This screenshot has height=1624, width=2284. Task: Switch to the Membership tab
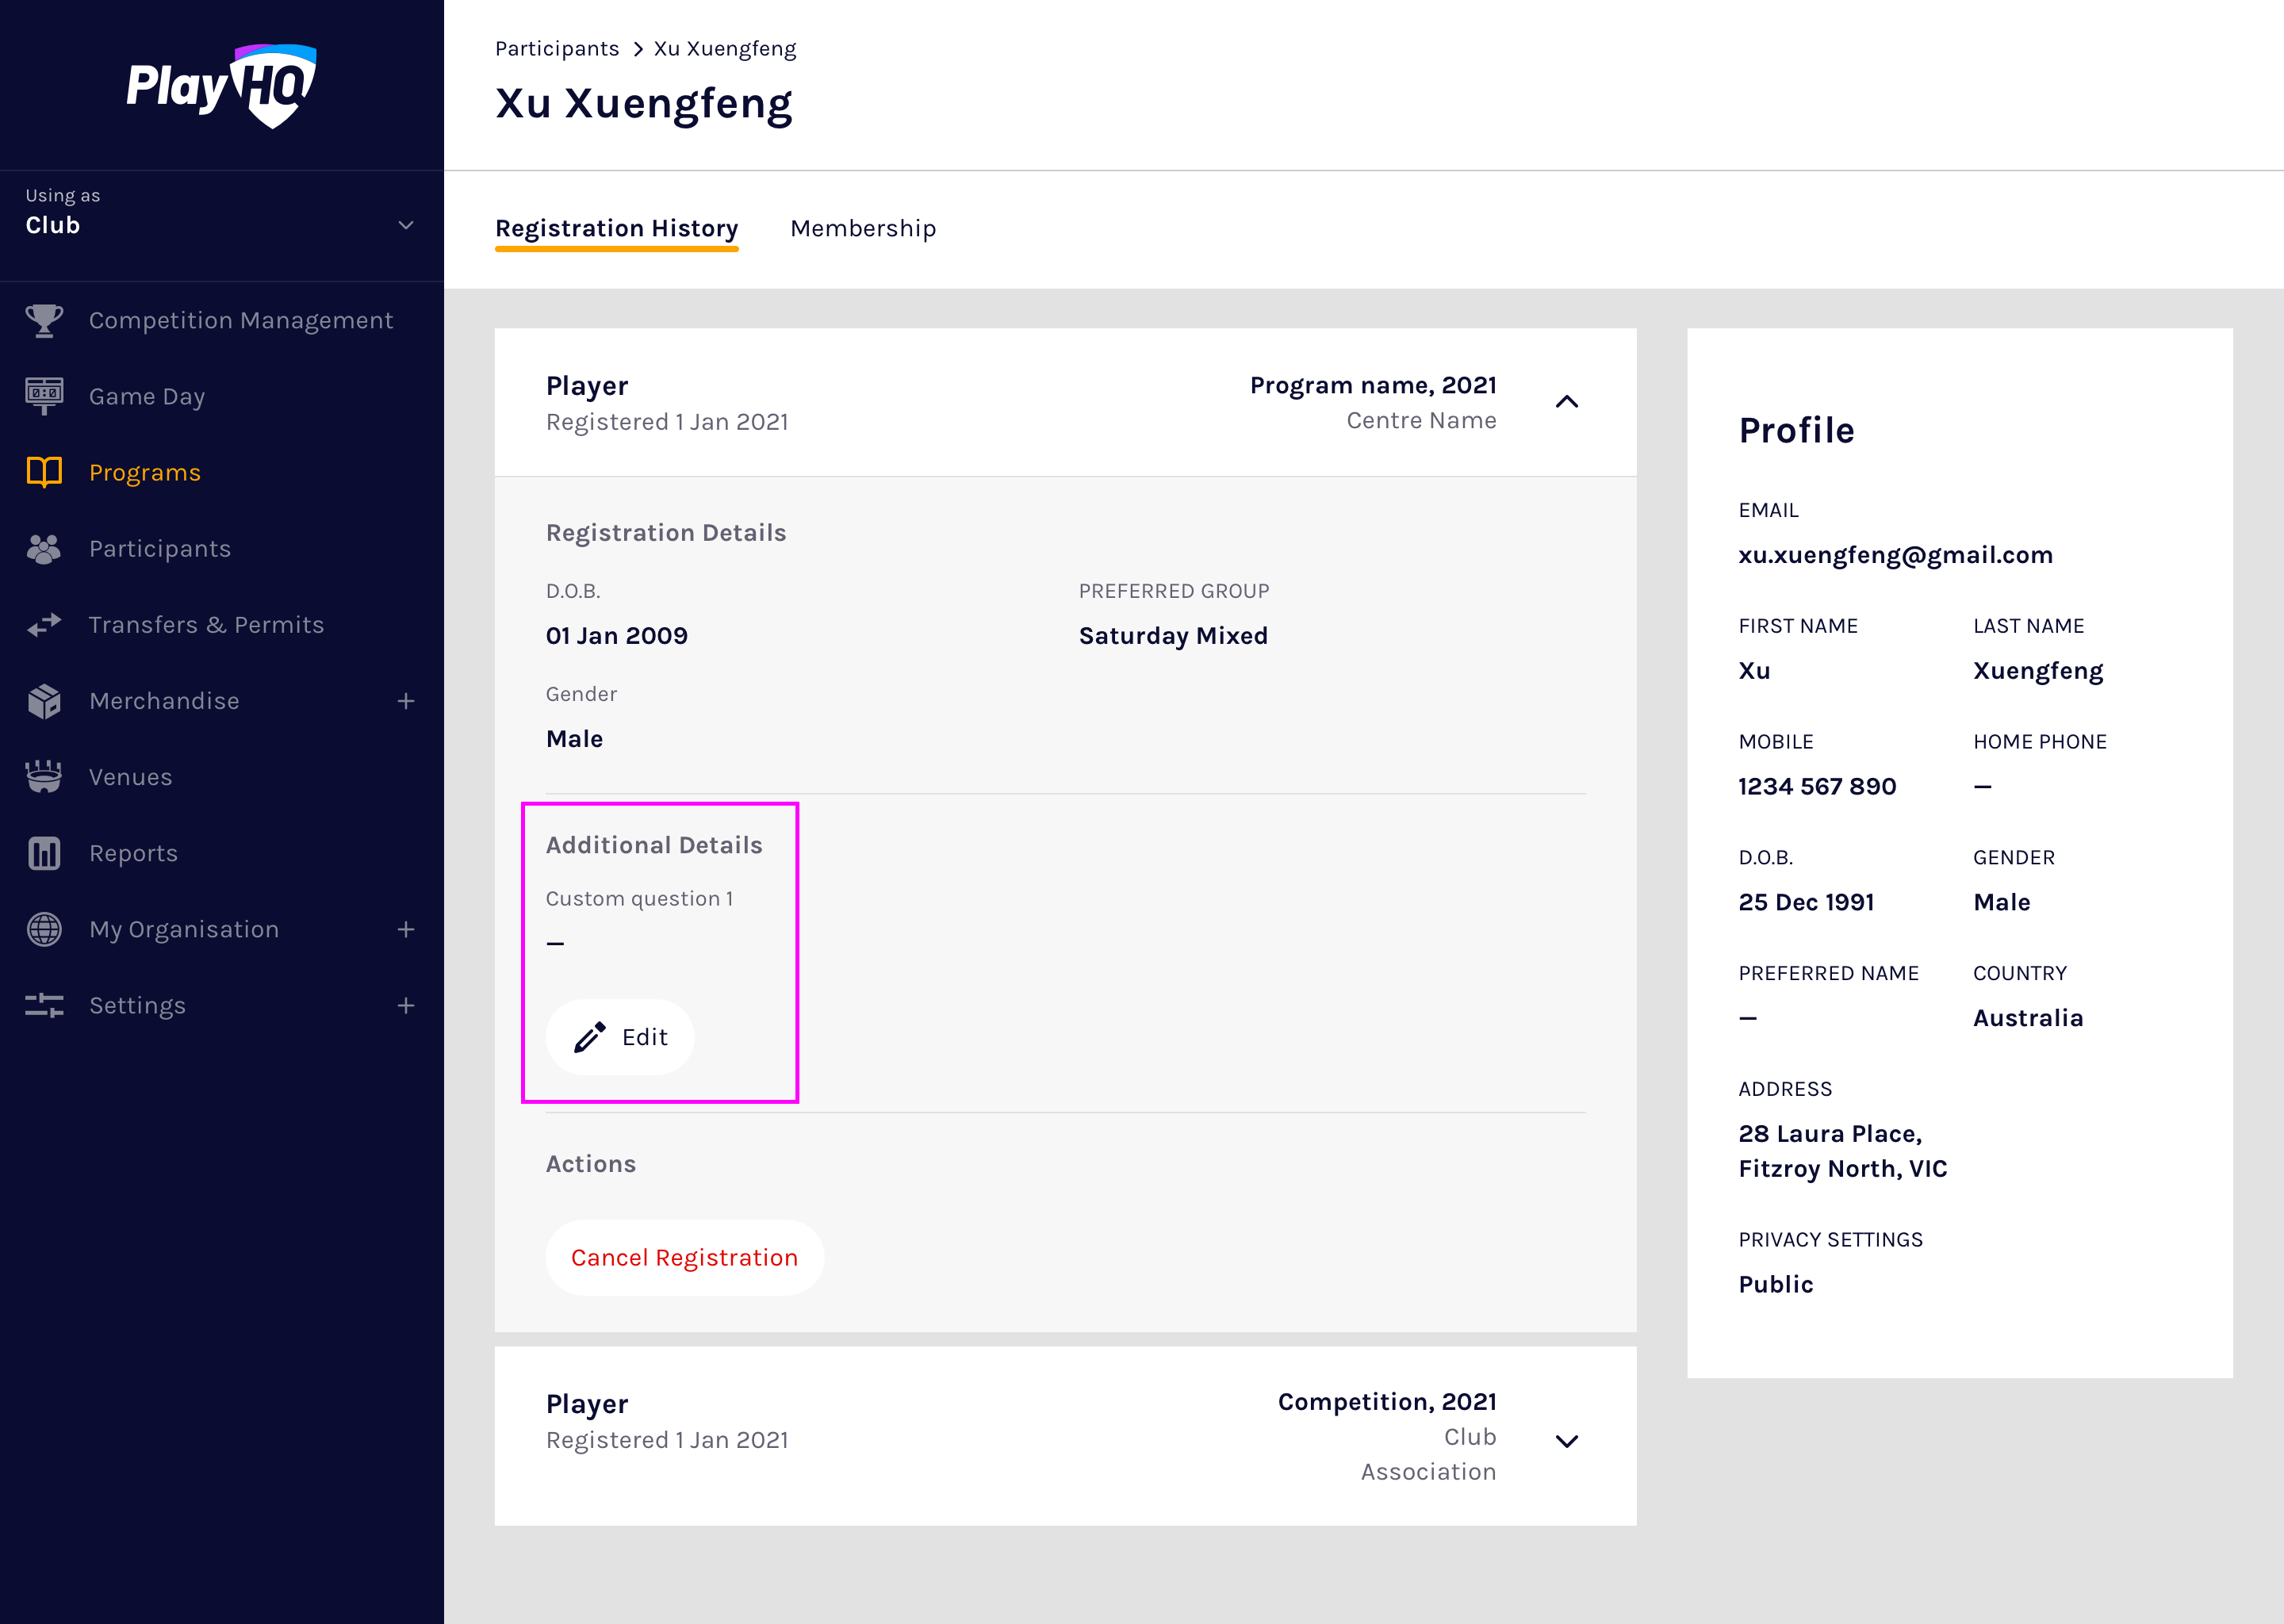(x=862, y=229)
